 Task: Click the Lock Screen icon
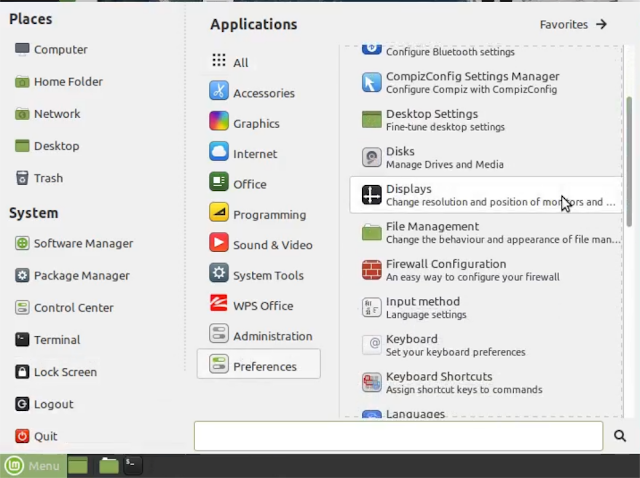(x=22, y=372)
